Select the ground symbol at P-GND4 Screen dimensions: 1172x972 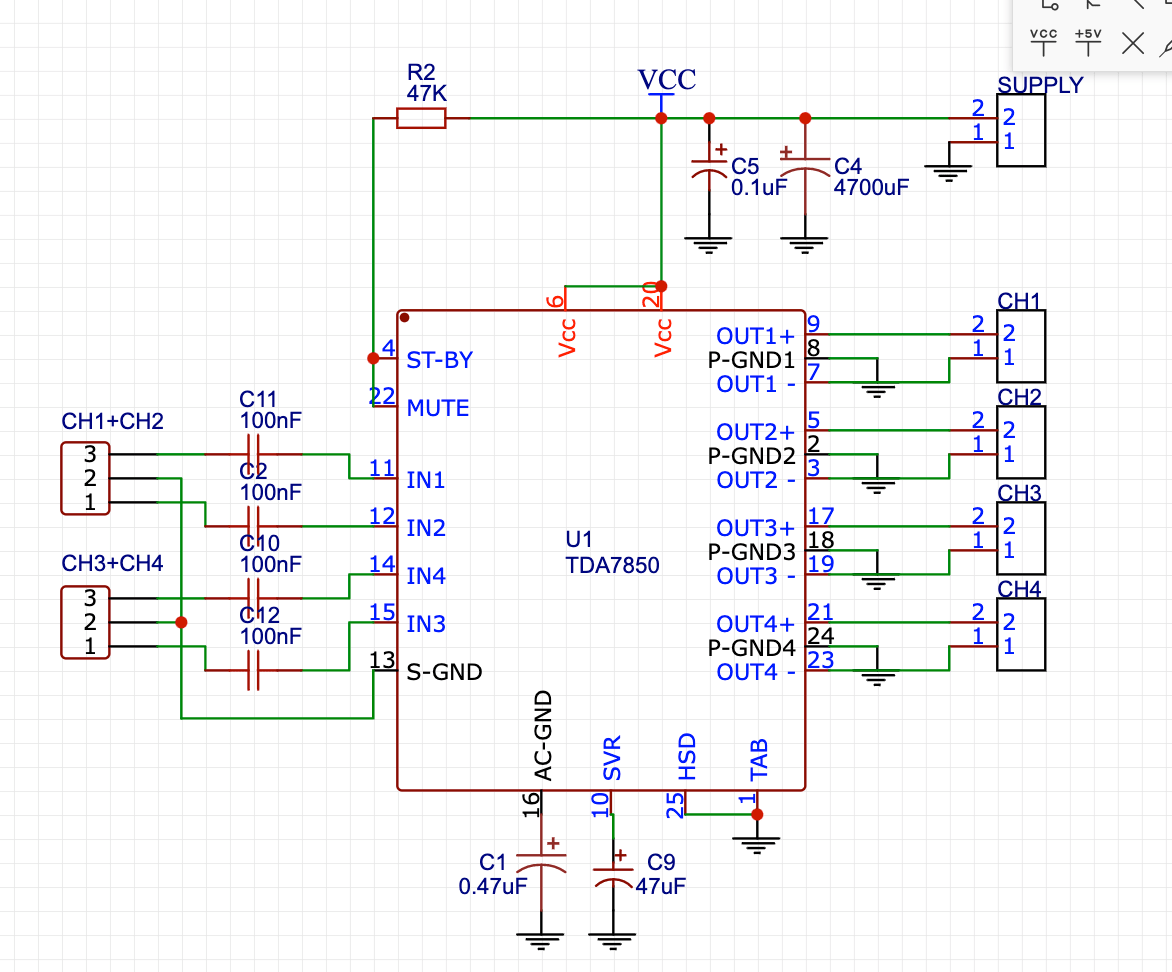[878, 675]
